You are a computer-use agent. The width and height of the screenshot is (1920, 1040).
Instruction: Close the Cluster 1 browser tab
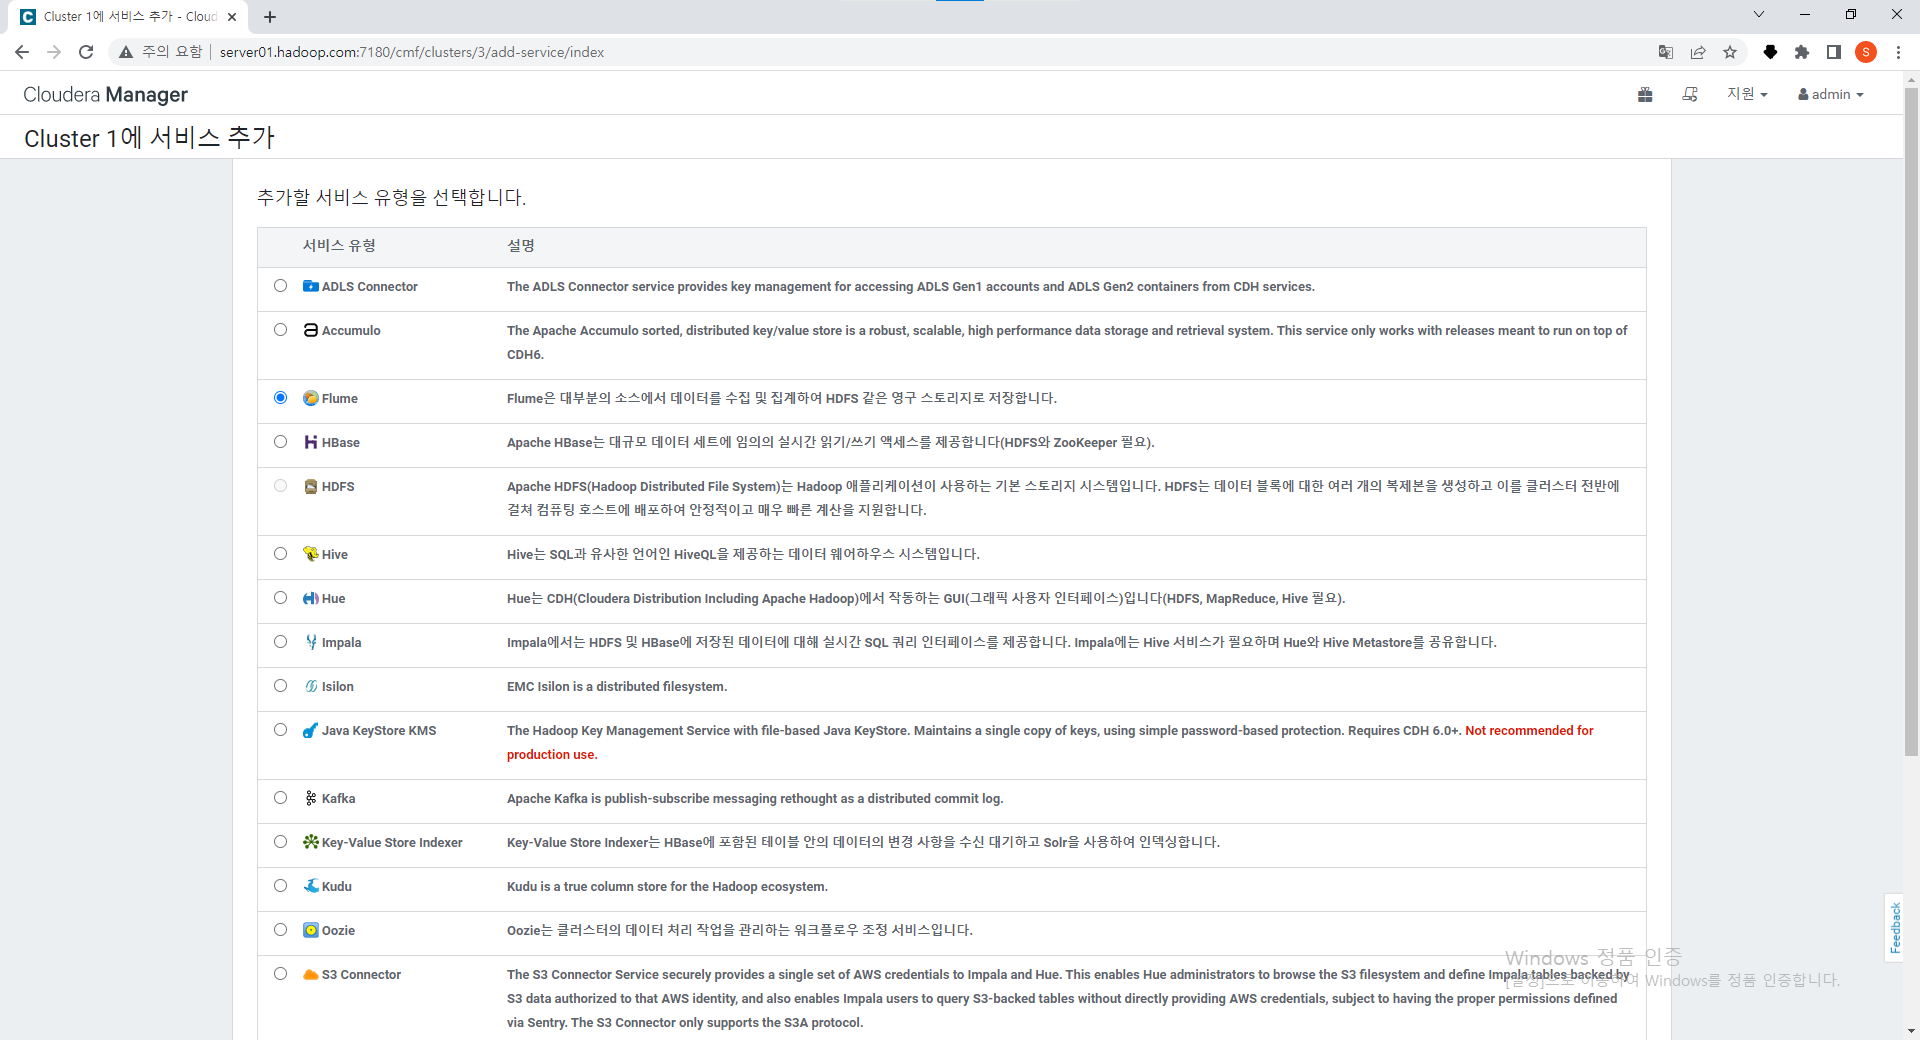pyautogui.click(x=232, y=17)
